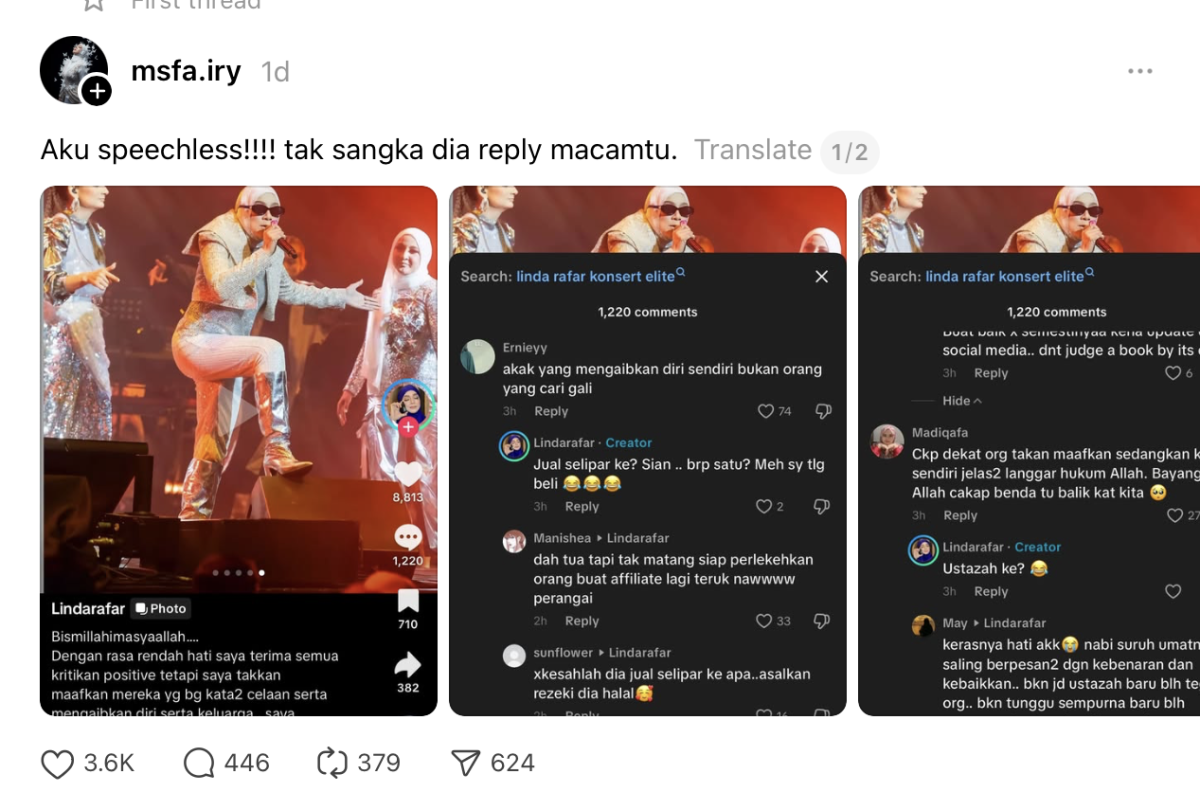Open the three-dot more options menu

(x=1140, y=71)
